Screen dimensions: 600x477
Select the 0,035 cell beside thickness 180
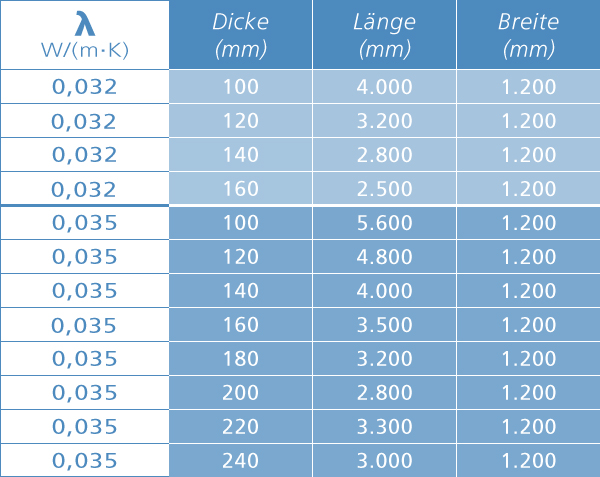coord(84,359)
